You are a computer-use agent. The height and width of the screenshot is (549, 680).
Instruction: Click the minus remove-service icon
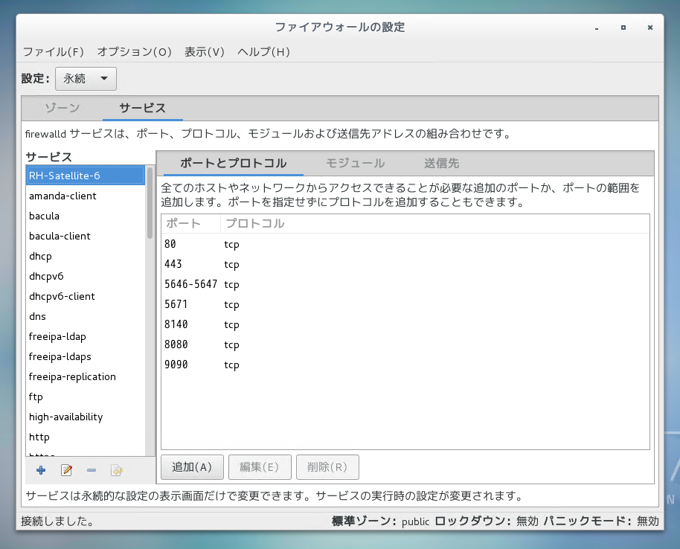(x=91, y=470)
